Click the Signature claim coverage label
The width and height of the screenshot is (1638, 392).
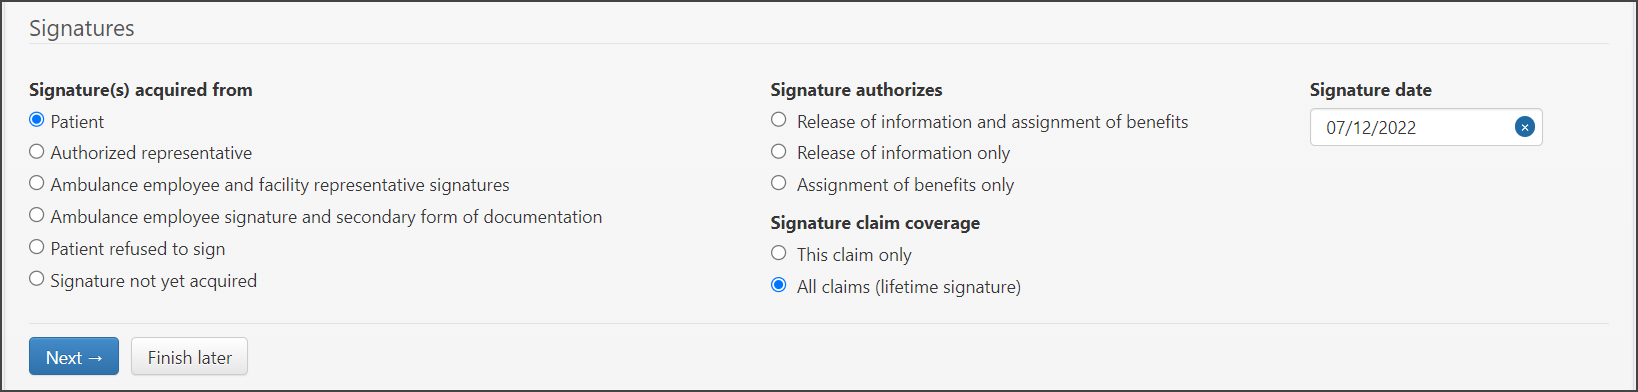(875, 223)
